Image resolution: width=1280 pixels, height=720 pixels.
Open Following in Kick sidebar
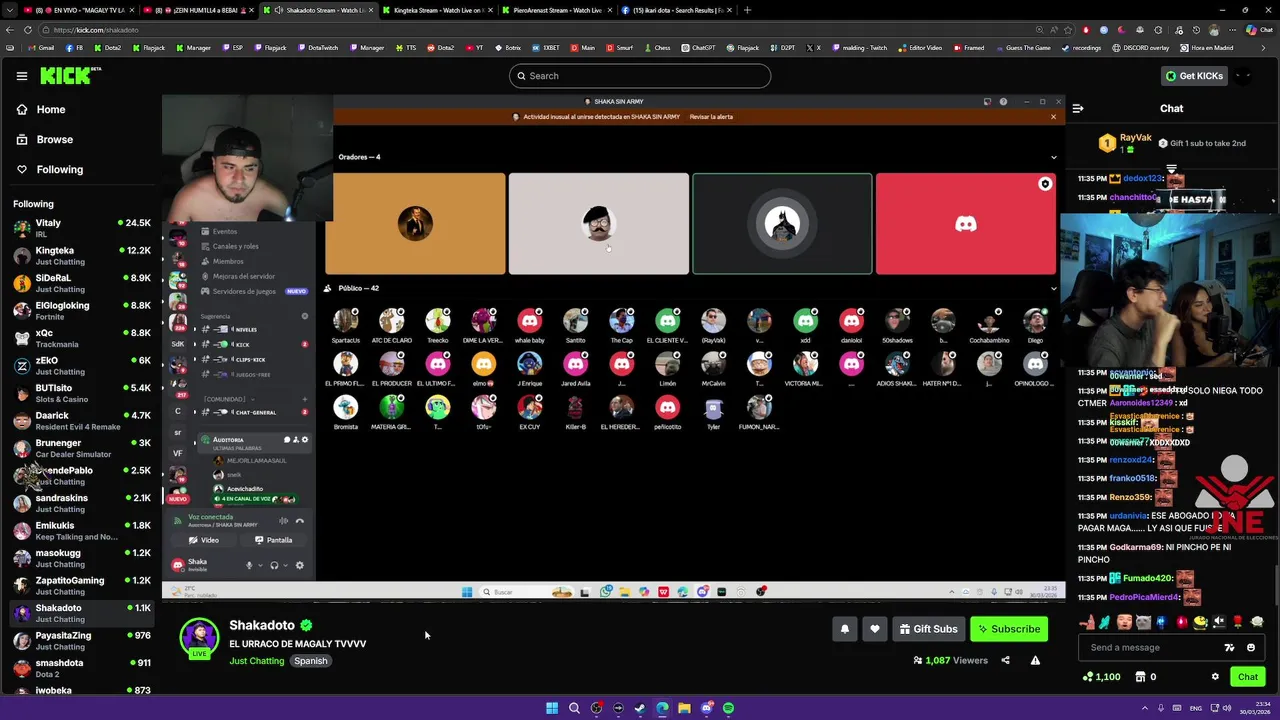pos(60,170)
